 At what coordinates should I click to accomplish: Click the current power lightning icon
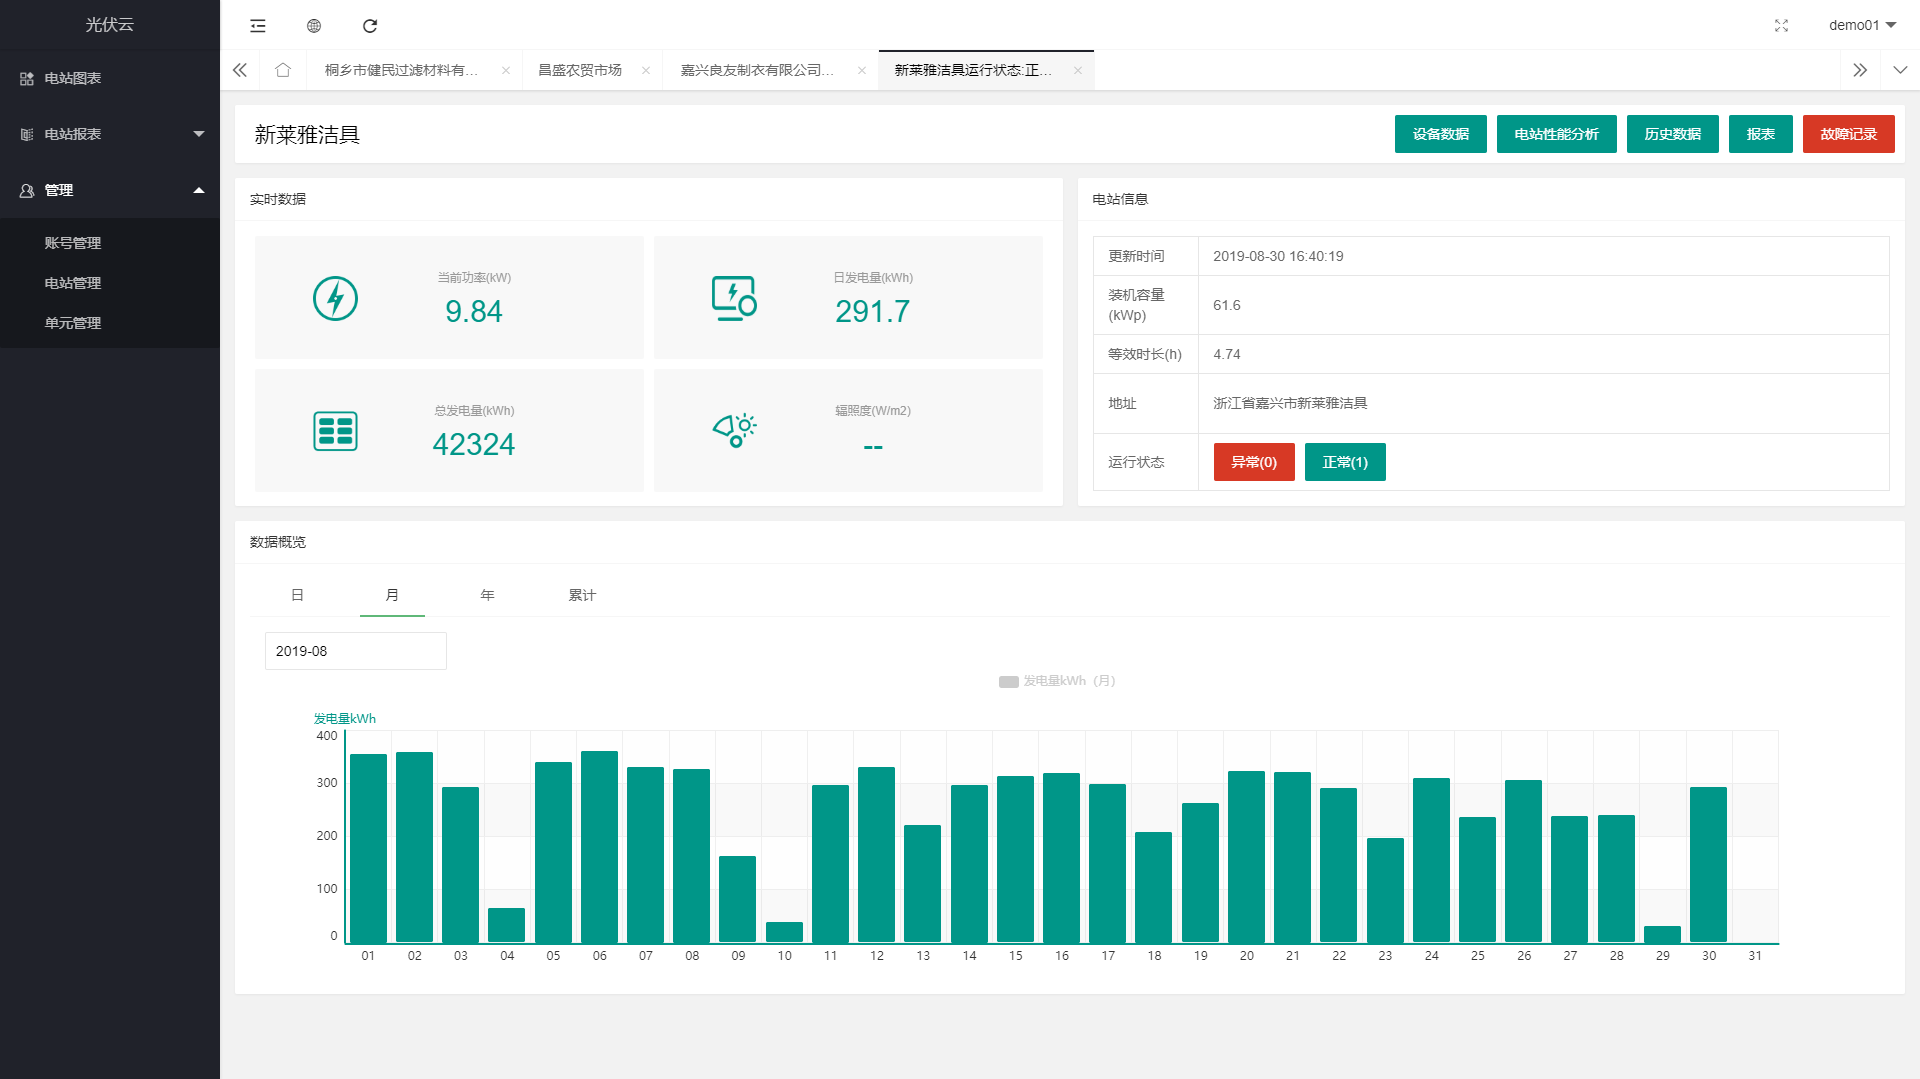335,298
